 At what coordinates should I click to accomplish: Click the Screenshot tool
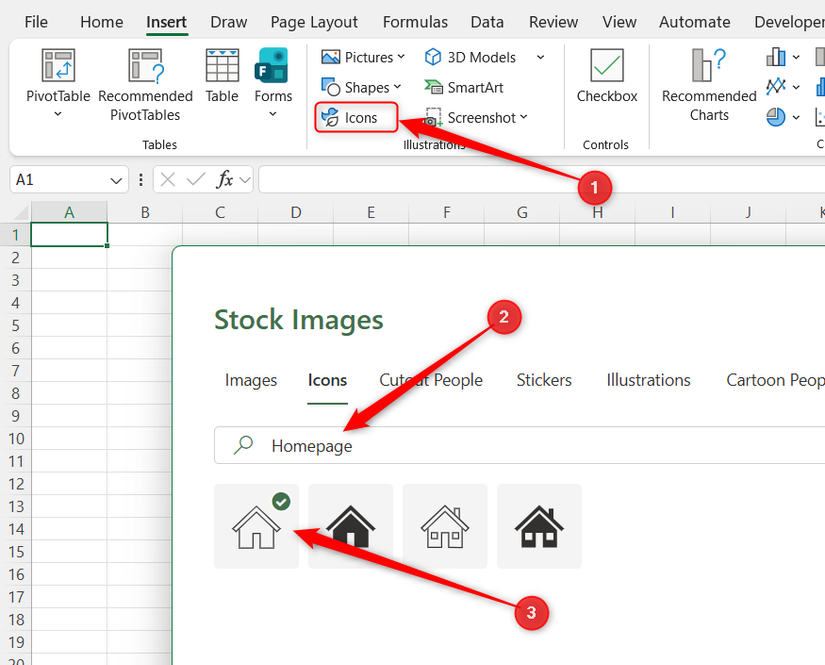pyautogui.click(x=470, y=118)
